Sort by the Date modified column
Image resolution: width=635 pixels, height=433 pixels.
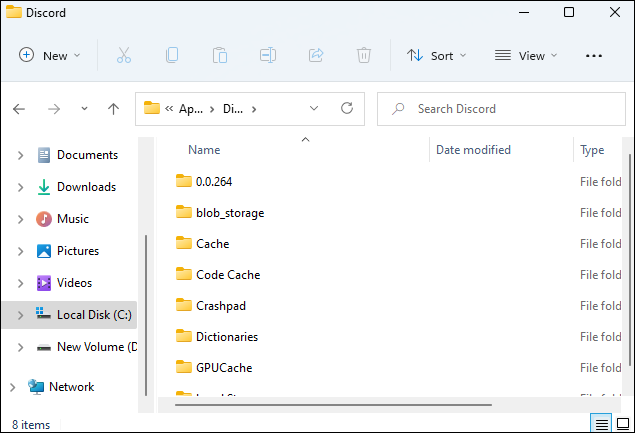(473, 150)
